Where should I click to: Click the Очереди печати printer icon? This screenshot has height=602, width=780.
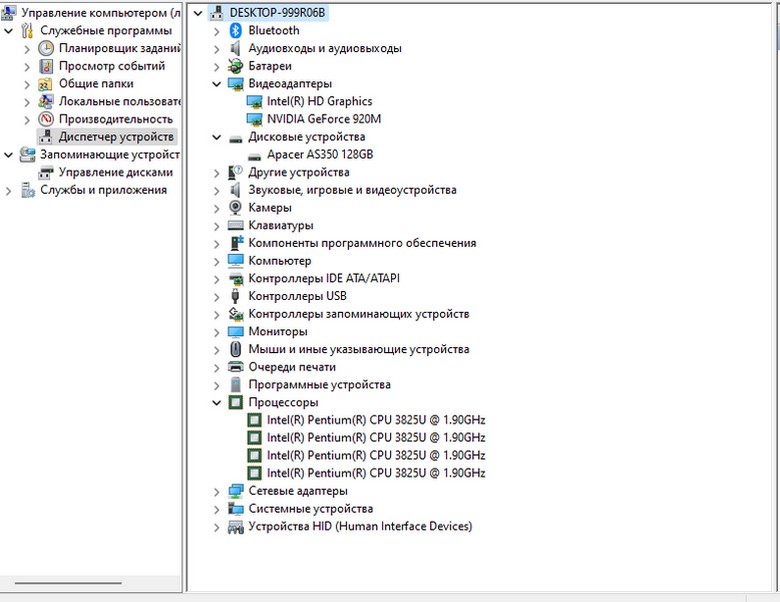tap(236, 367)
